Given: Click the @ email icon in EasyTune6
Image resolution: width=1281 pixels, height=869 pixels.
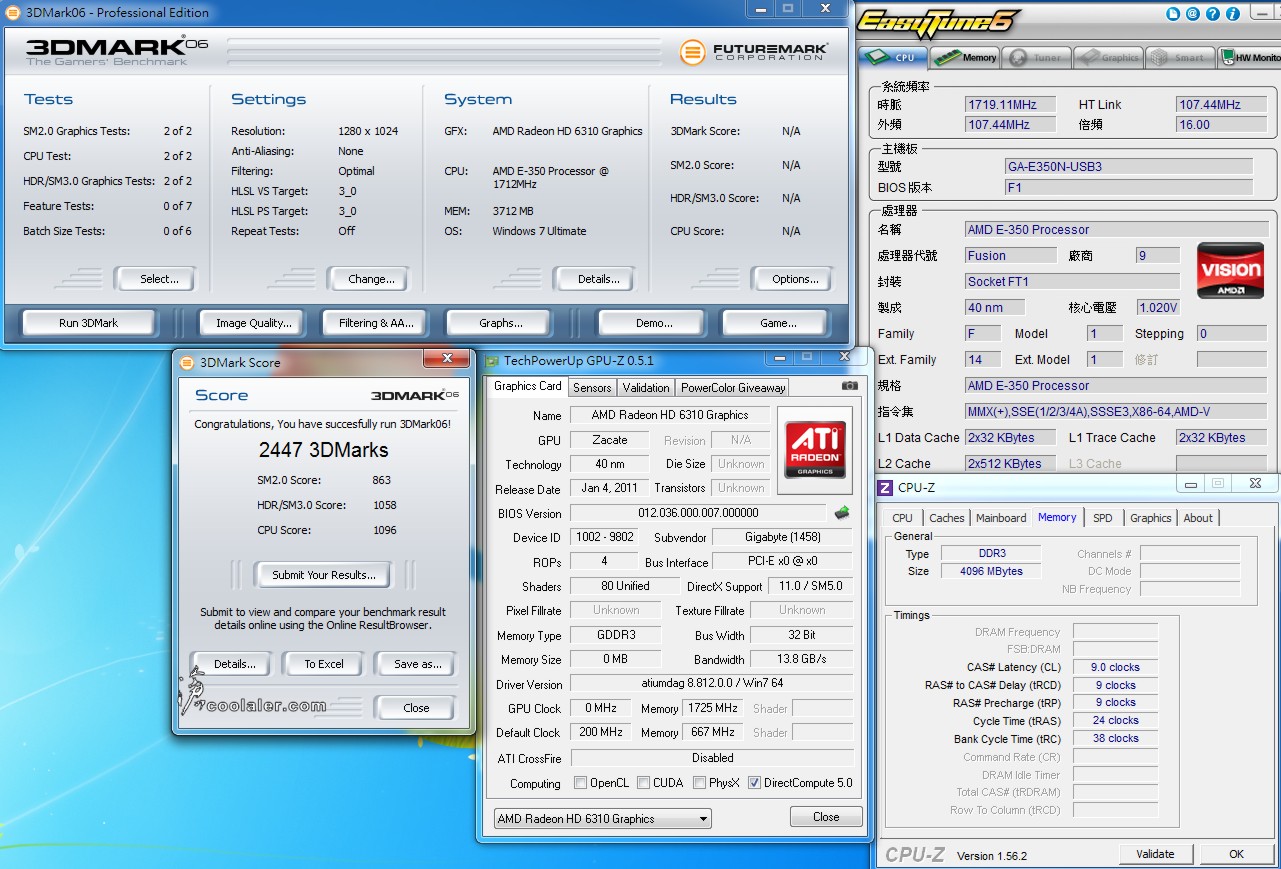Looking at the screenshot, I should coord(1192,14).
